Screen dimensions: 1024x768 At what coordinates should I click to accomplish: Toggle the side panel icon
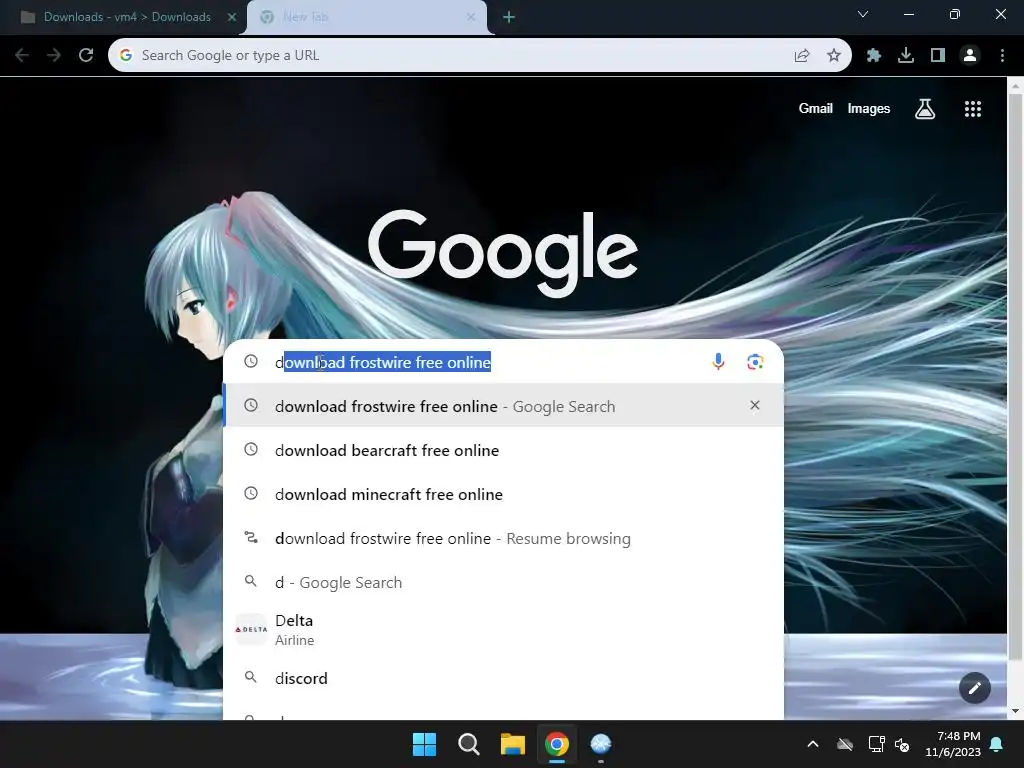938,56
